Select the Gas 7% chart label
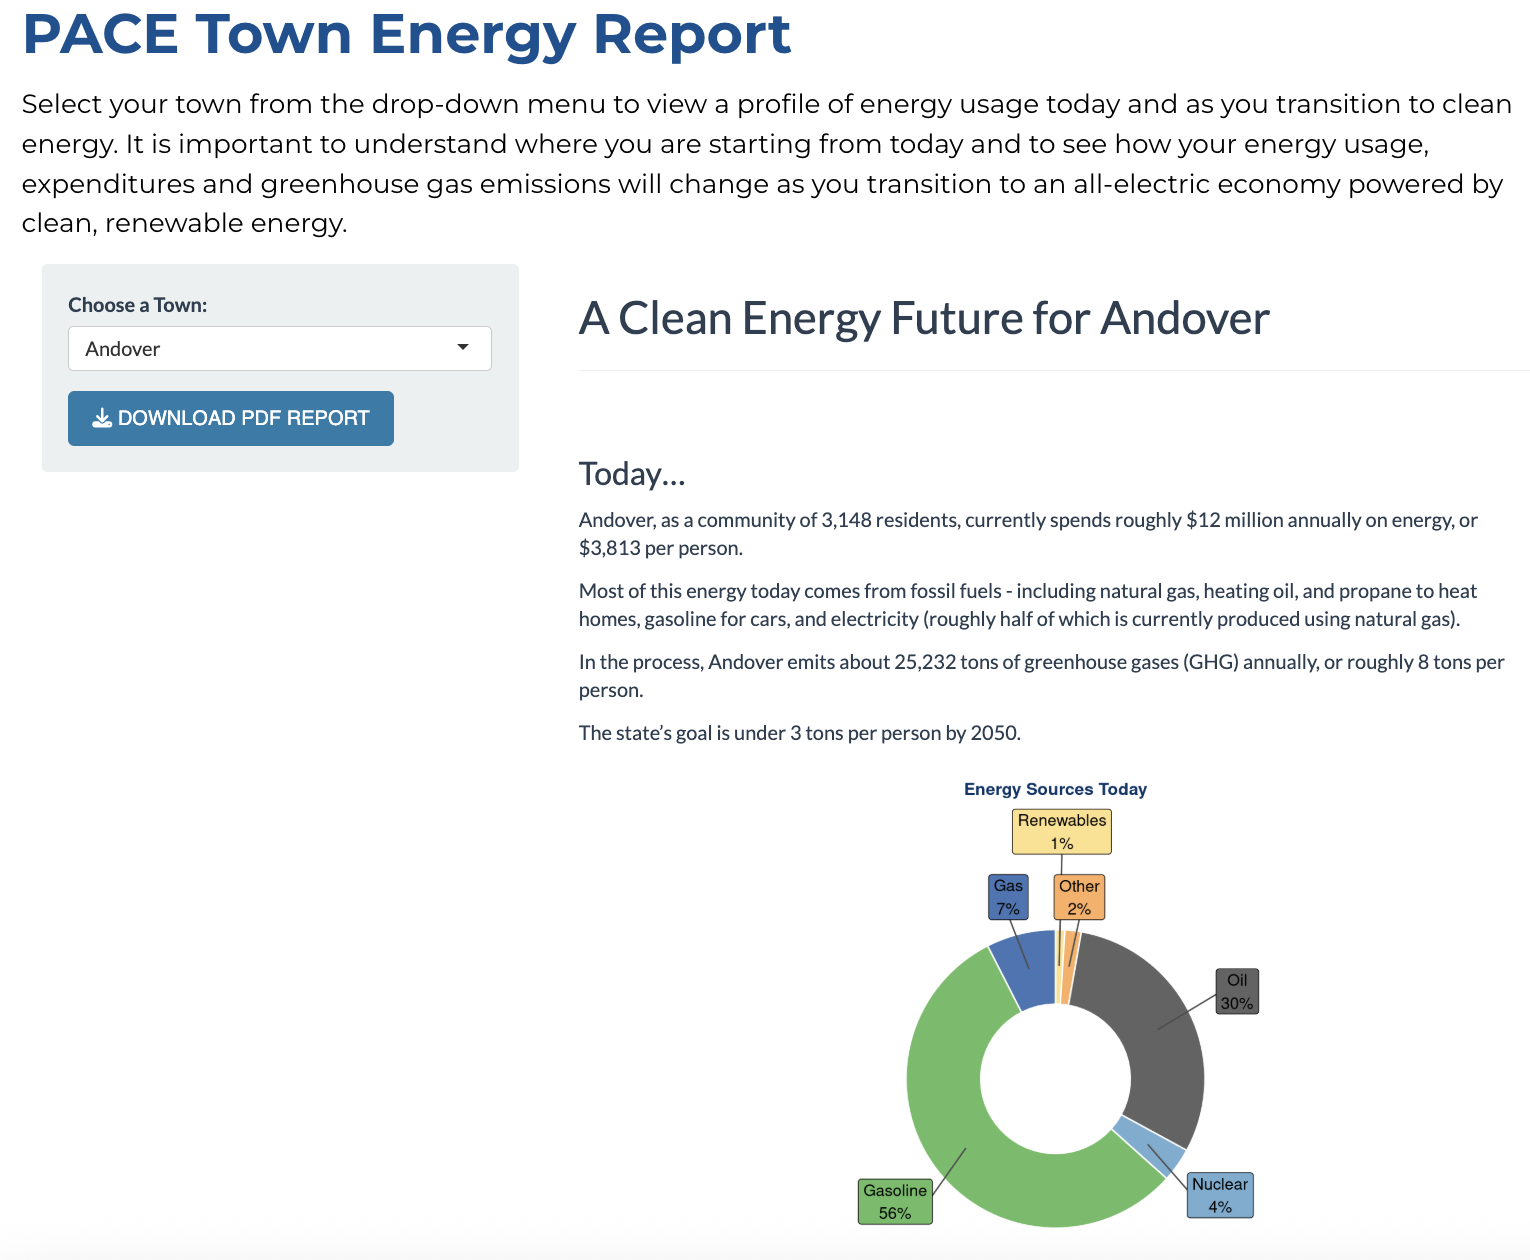The image size is (1530, 1260). (x=1008, y=897)
